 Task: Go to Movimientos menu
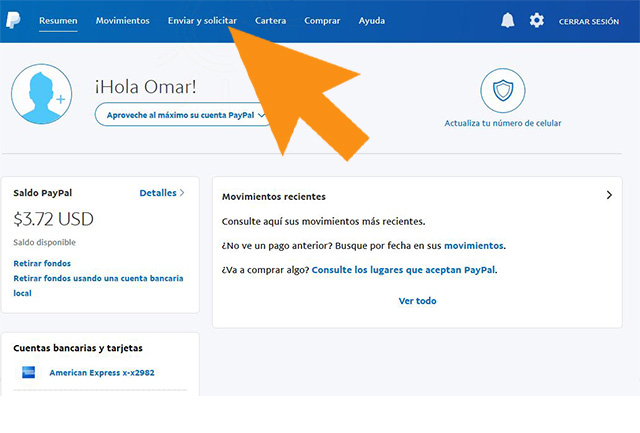122,20
